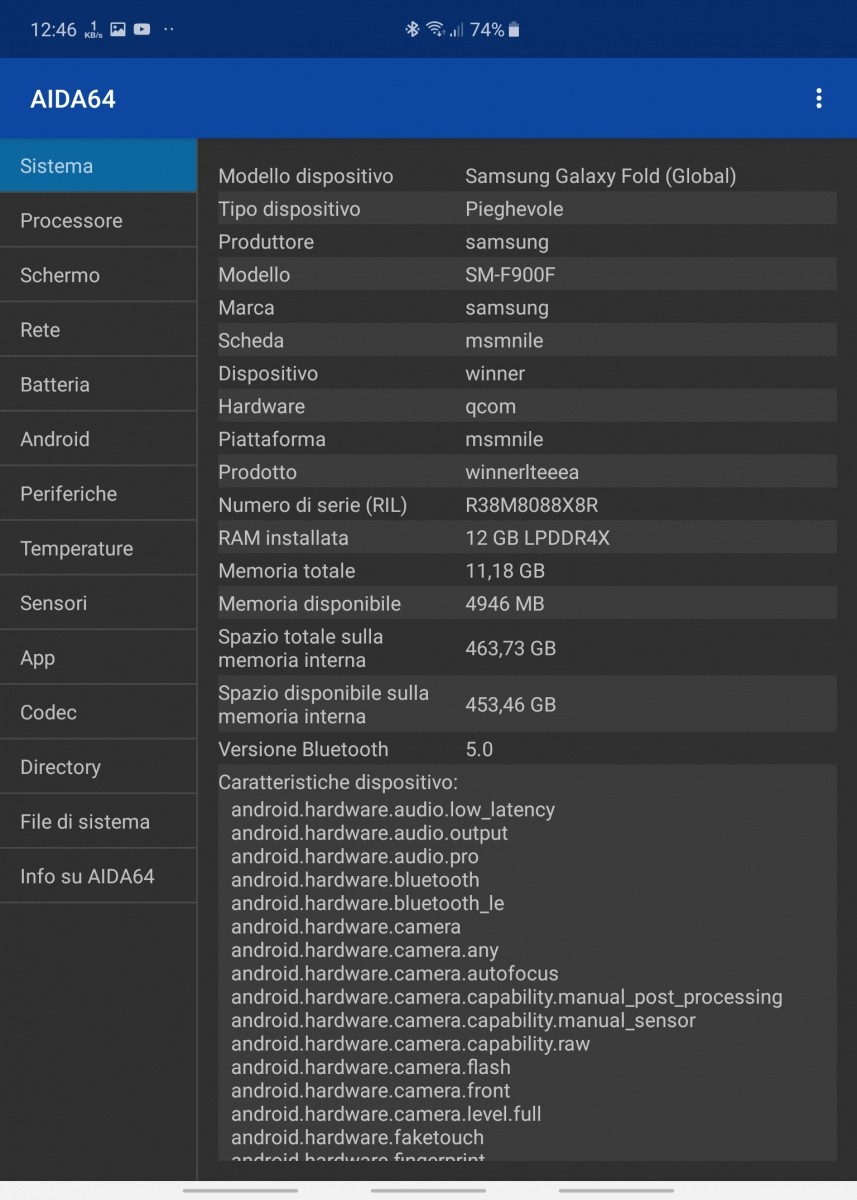Tap the Spazio totale sulla memoria interna label
The height and width of the screenshot is (1200, 857).
301,648
